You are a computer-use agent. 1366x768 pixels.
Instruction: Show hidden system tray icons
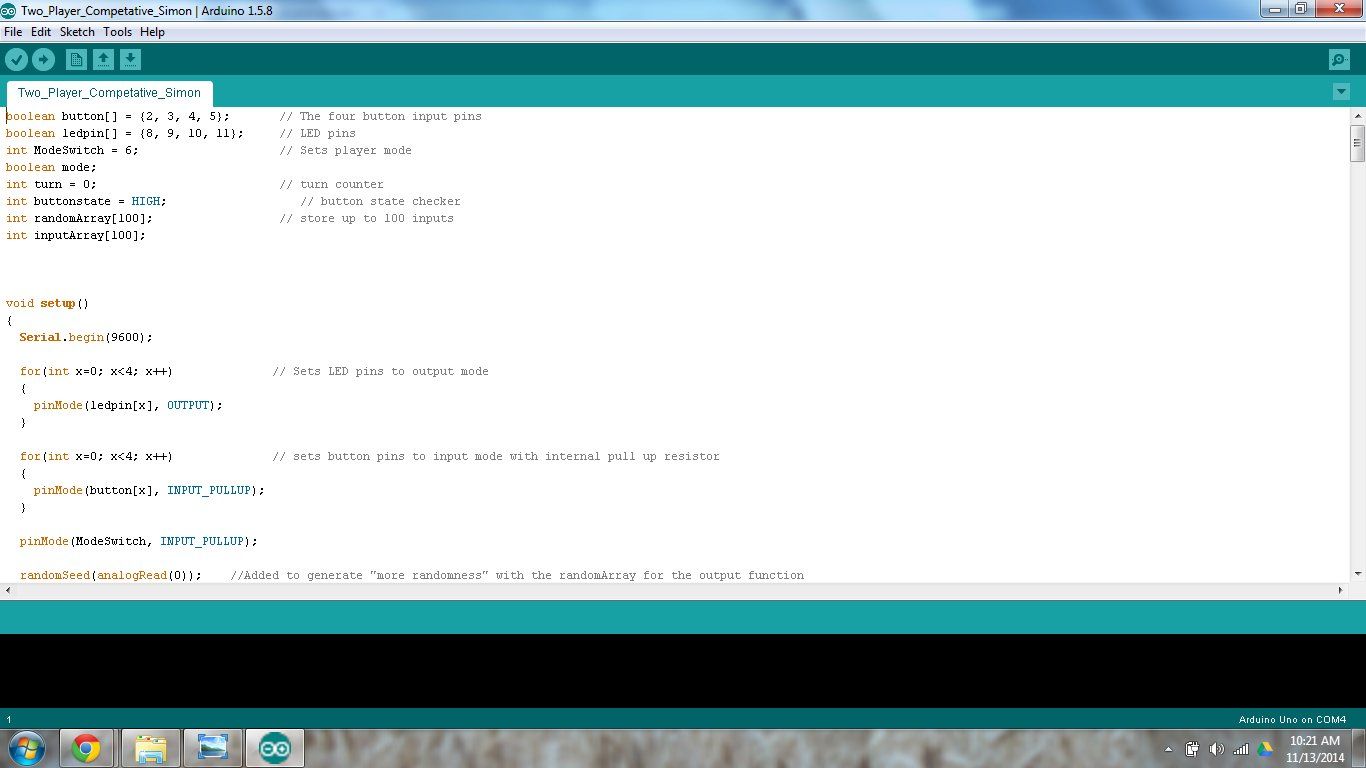coord(1168,749)
